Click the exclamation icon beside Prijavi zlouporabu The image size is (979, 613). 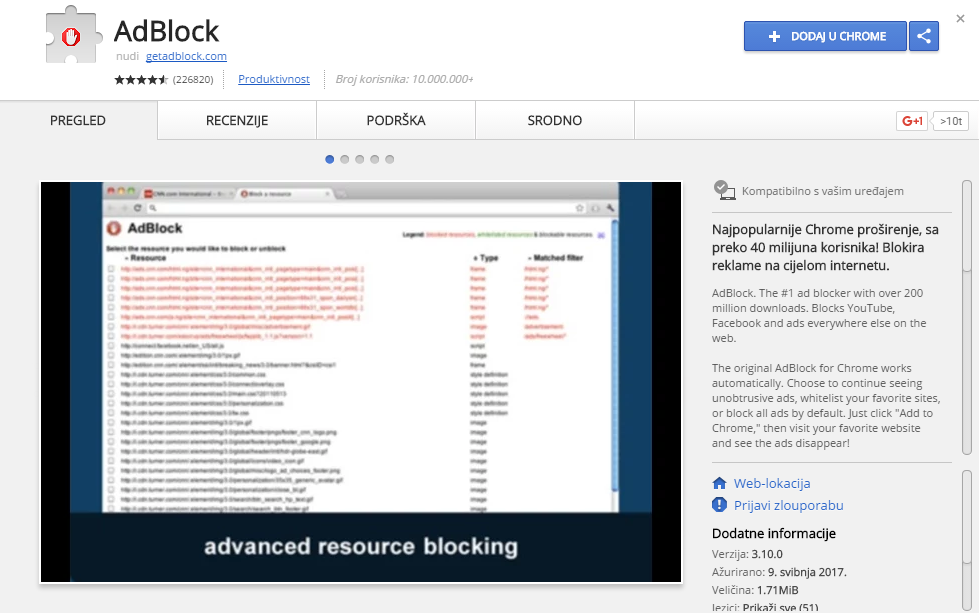[x=719, y=504]
